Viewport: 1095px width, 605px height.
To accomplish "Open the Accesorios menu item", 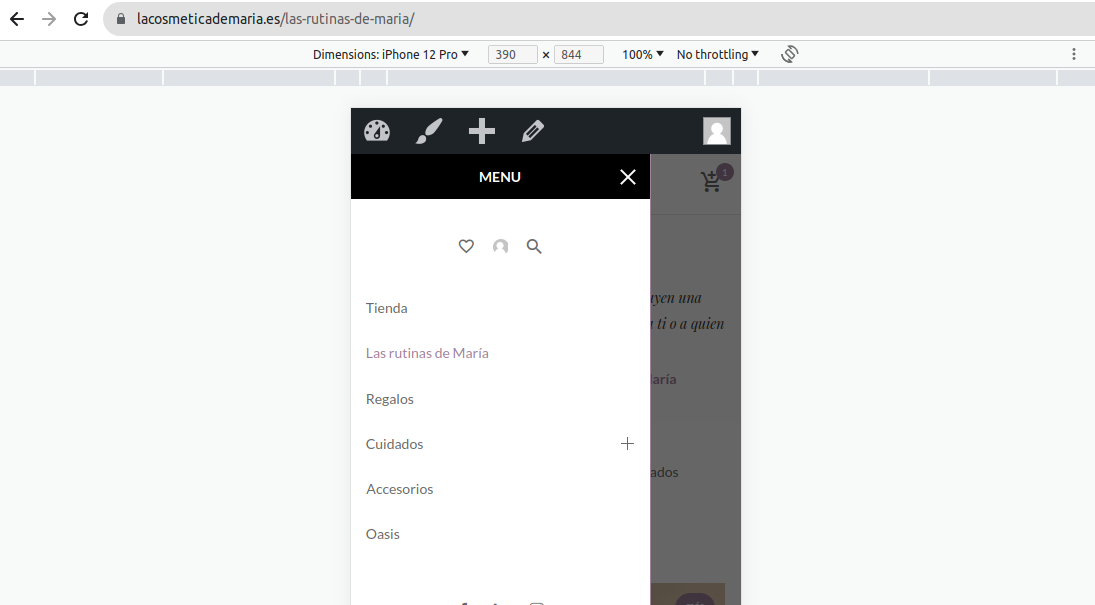I will point(399,489).
